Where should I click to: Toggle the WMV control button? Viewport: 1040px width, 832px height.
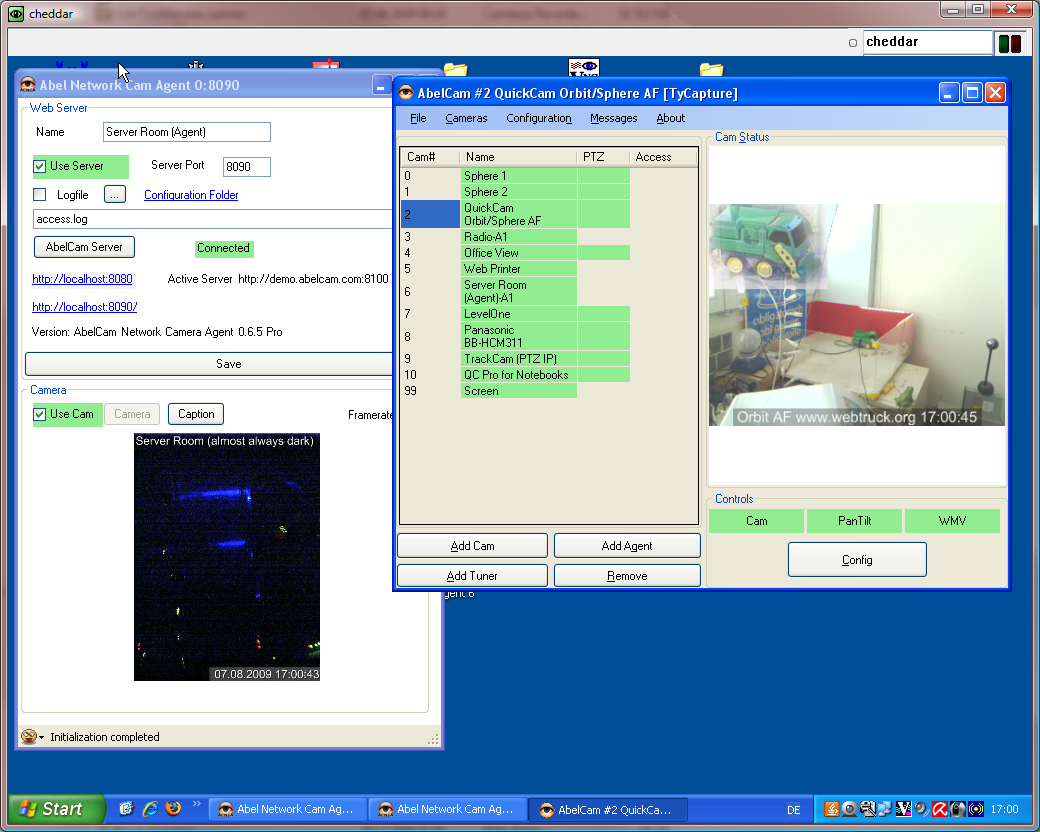(x=952, y=521)
